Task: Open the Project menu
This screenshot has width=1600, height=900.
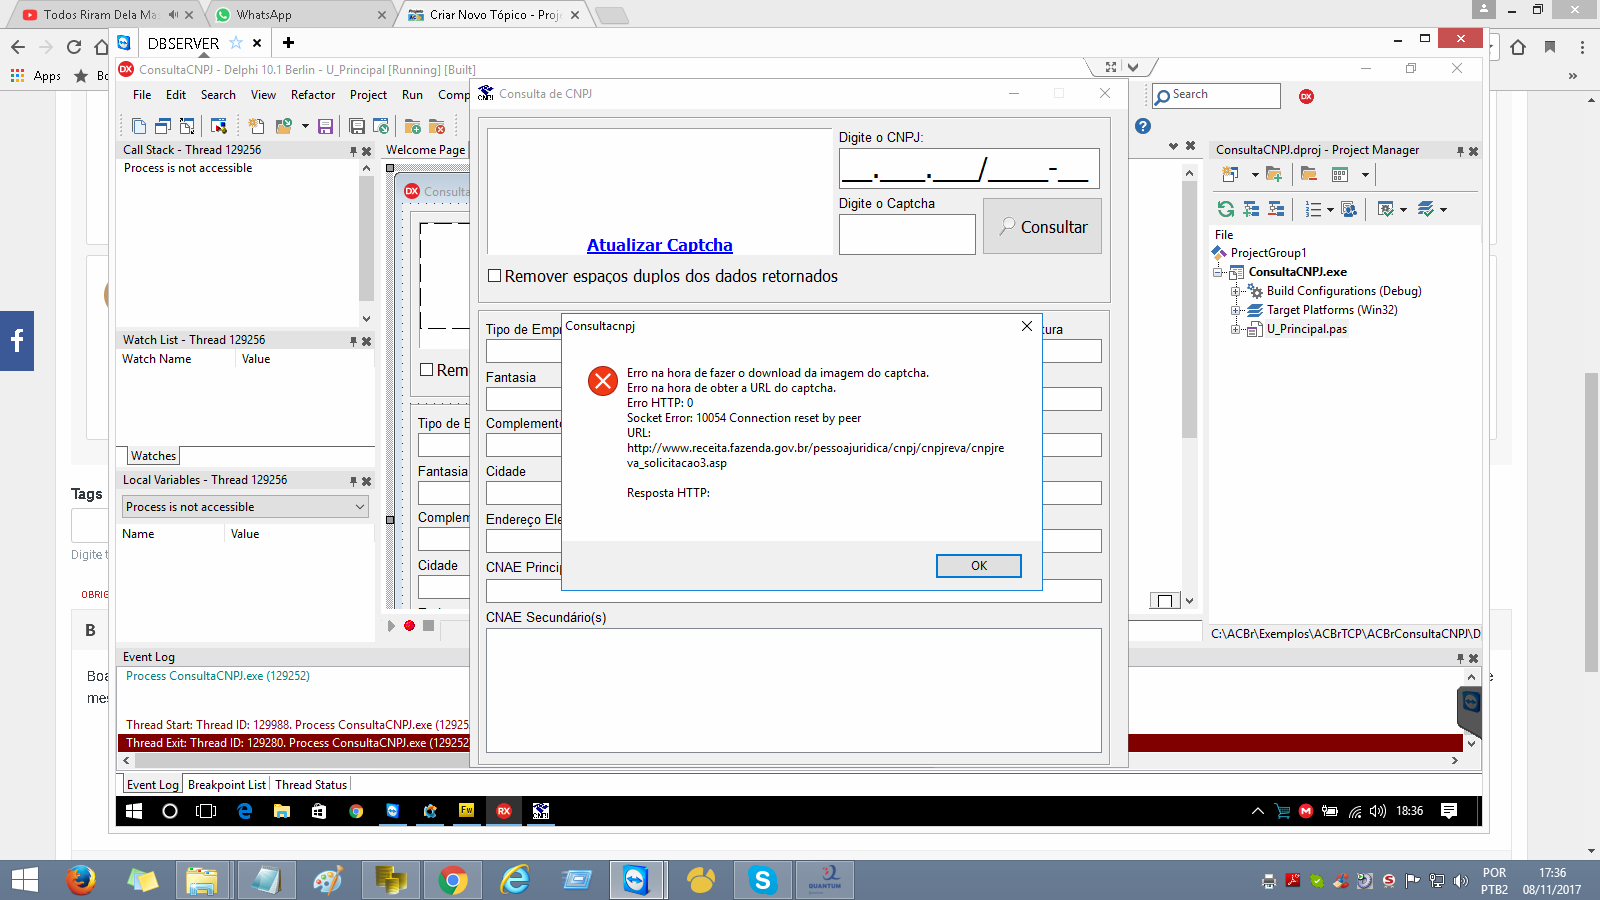Action: coord(368,95)
